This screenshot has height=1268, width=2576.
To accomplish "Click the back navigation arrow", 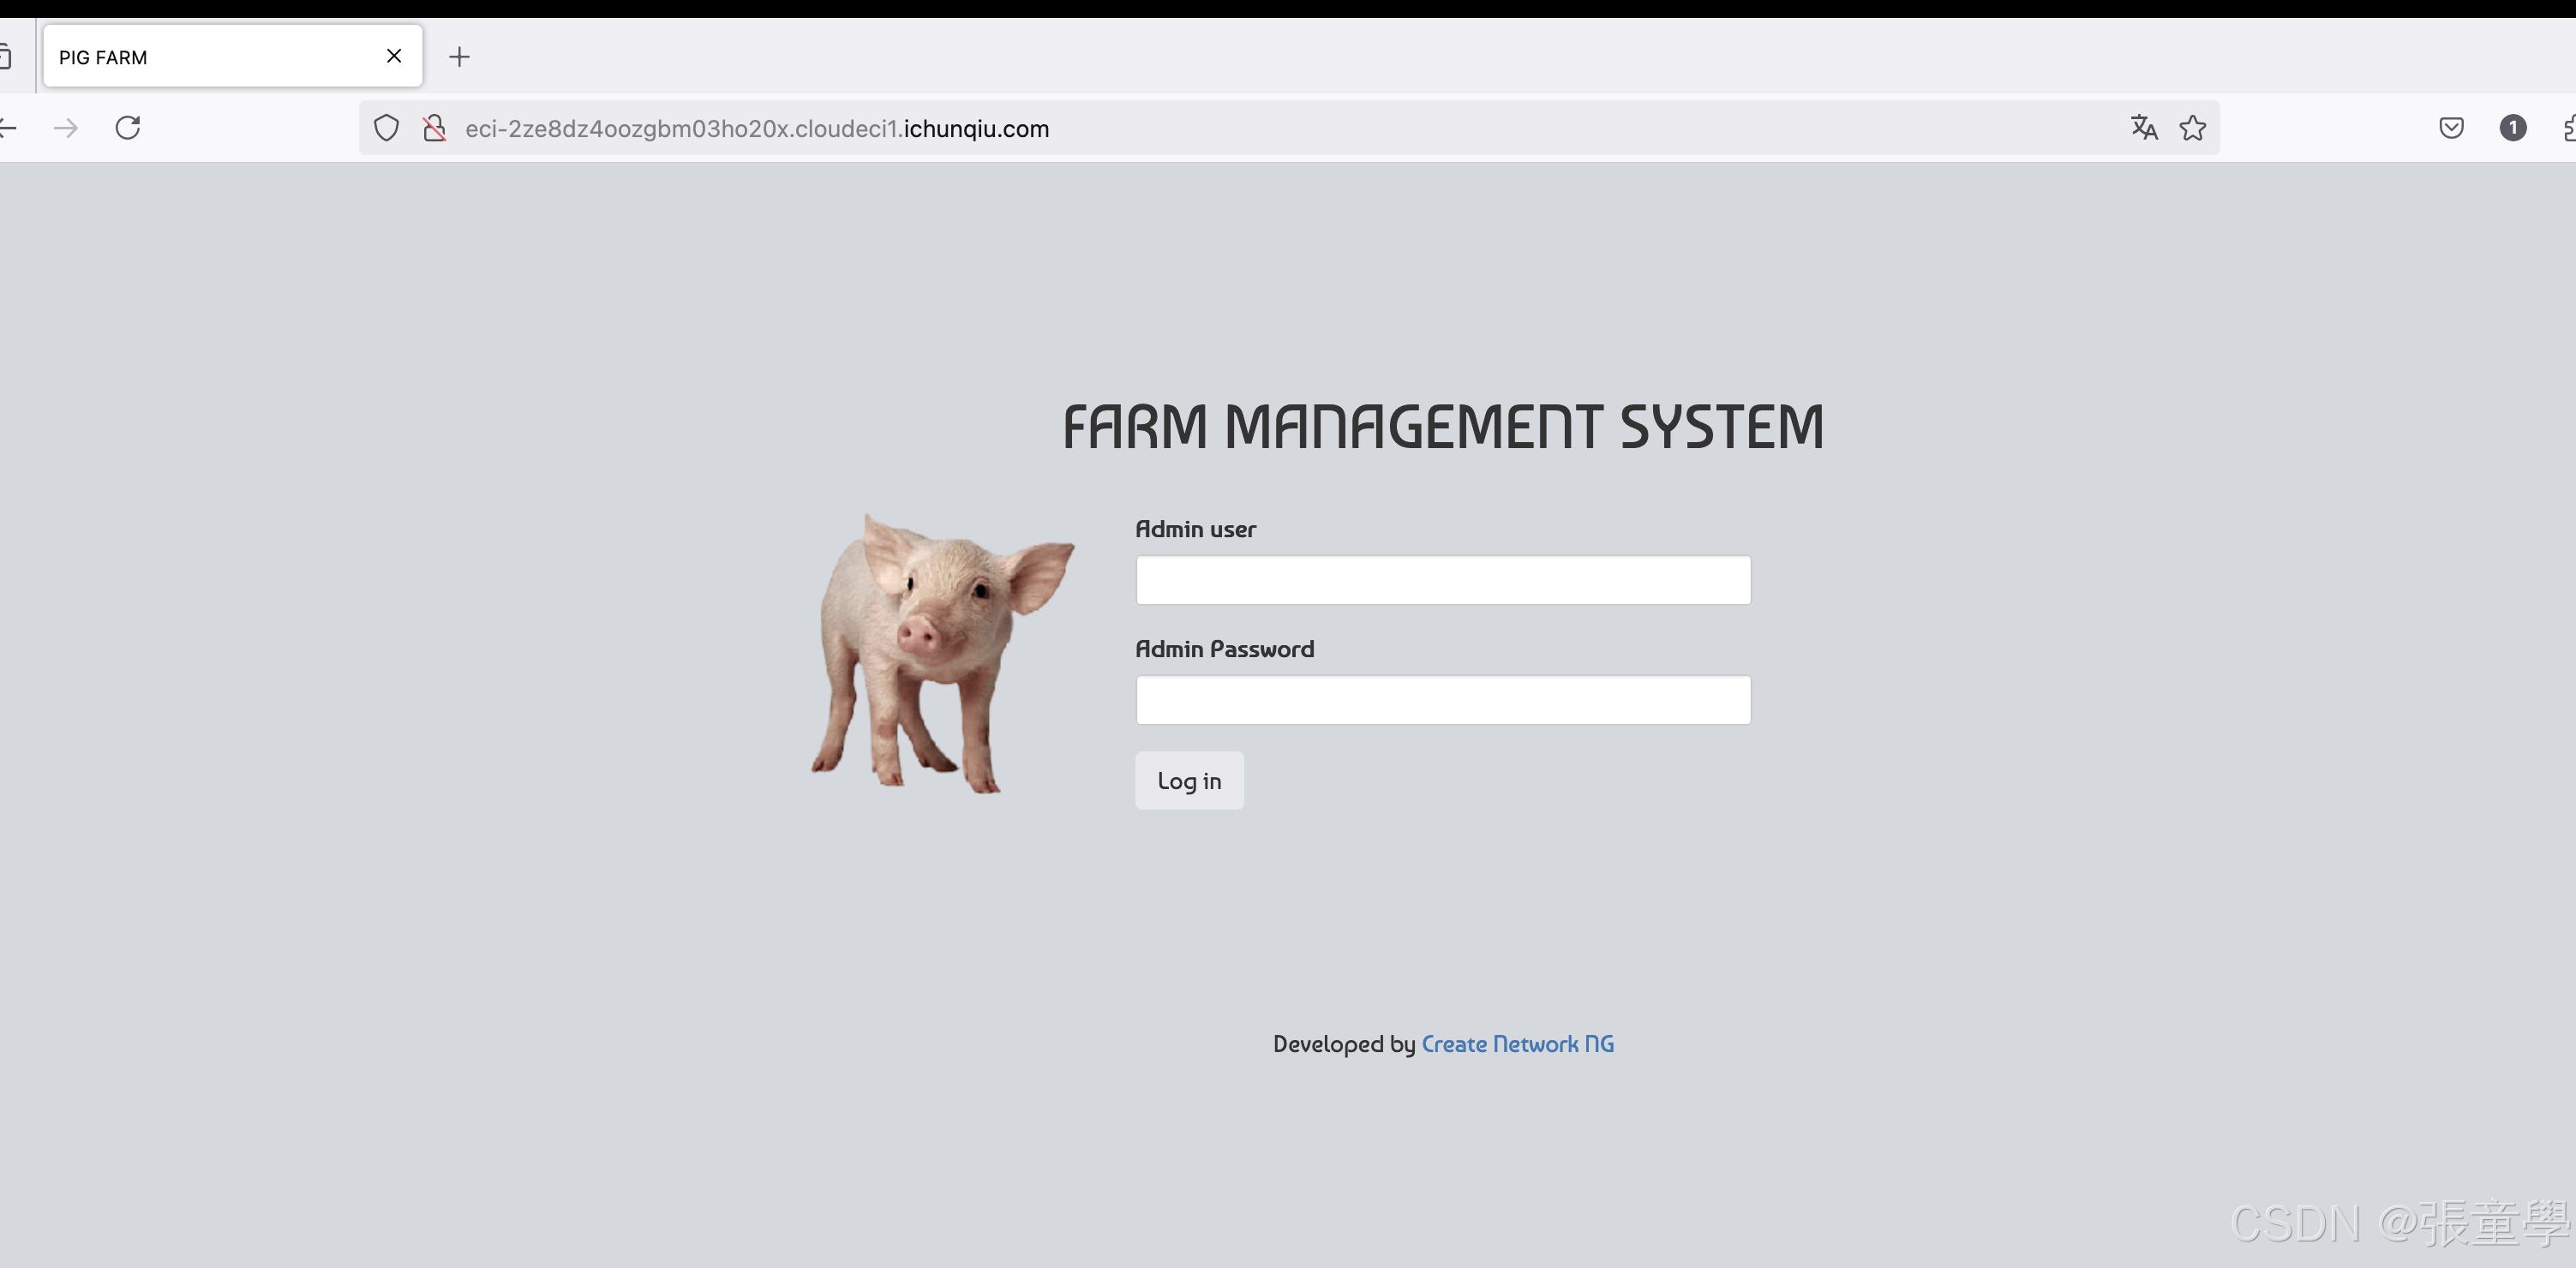I will (8, 128).
